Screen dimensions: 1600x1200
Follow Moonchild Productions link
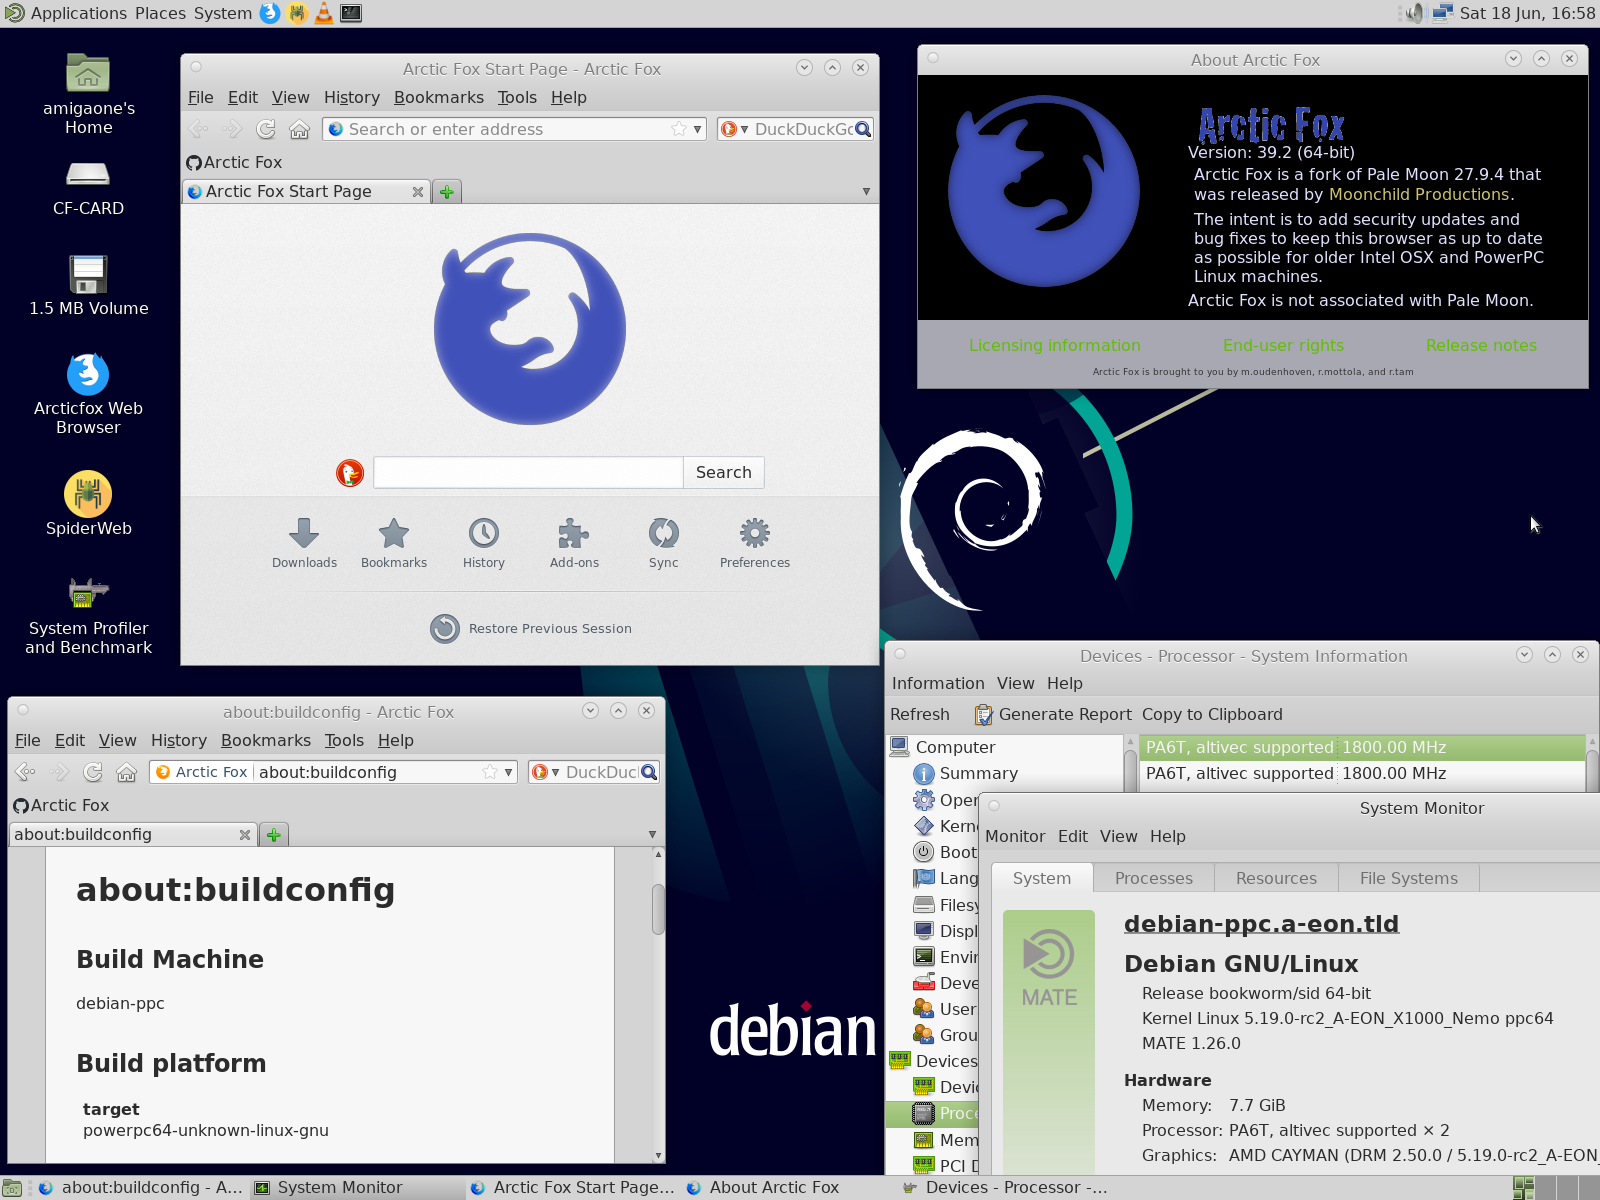click(x=1419, y=194)
